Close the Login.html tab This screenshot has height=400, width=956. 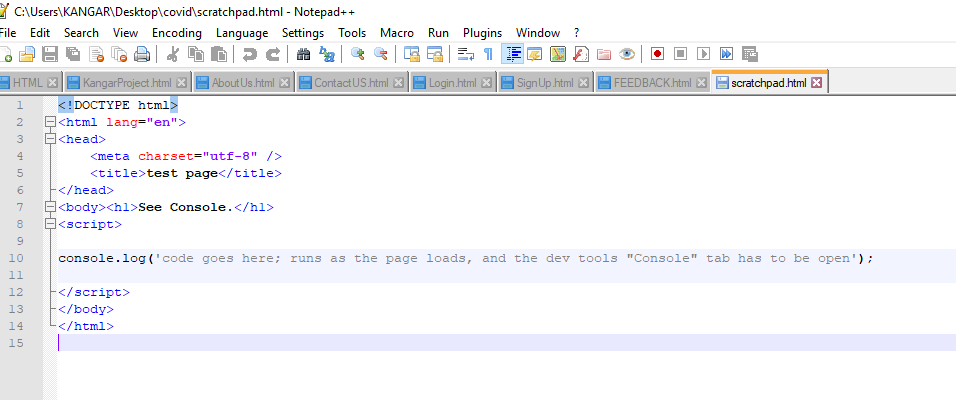click(487, 83)
